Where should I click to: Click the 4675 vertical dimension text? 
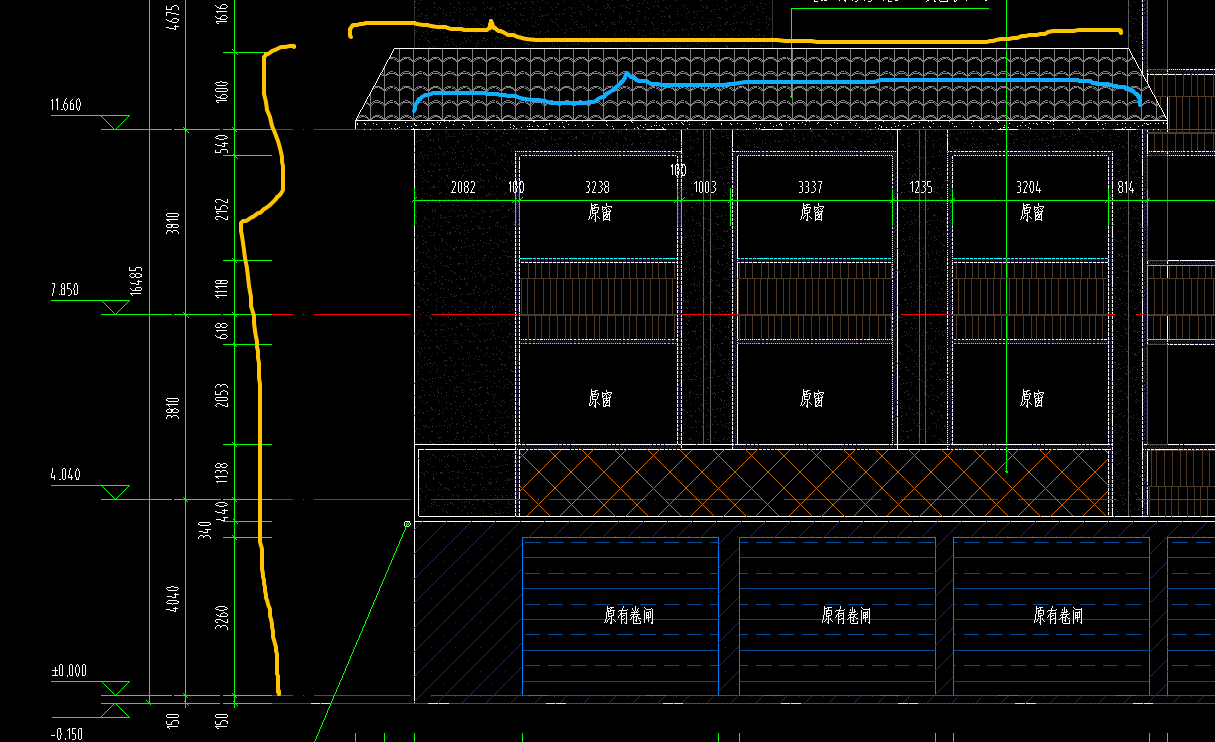coord(173,18)
